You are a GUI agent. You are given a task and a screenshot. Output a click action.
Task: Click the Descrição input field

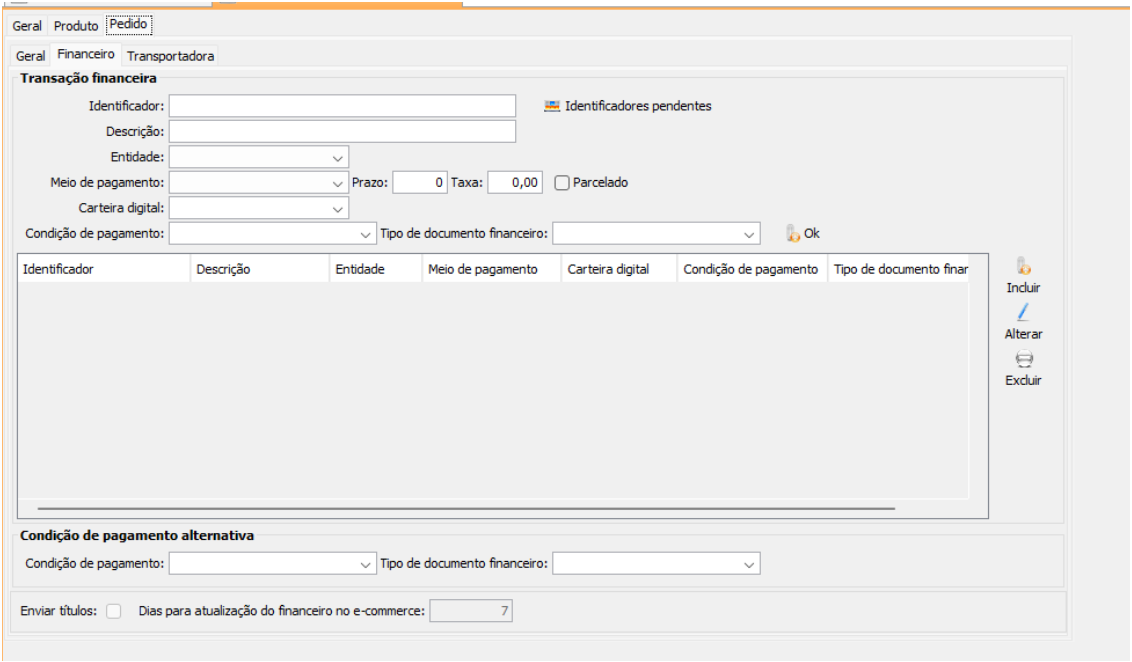(x=342, y=132)
